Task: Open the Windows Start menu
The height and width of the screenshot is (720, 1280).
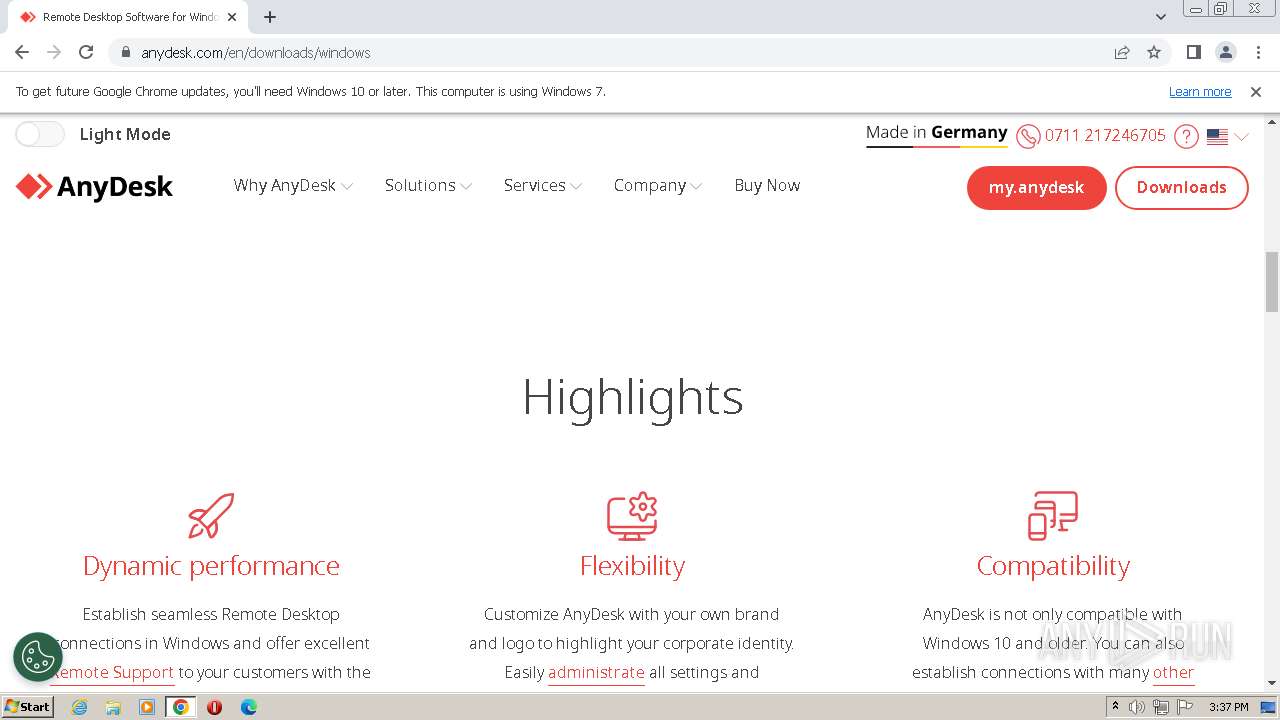Action: coord(28,707)
